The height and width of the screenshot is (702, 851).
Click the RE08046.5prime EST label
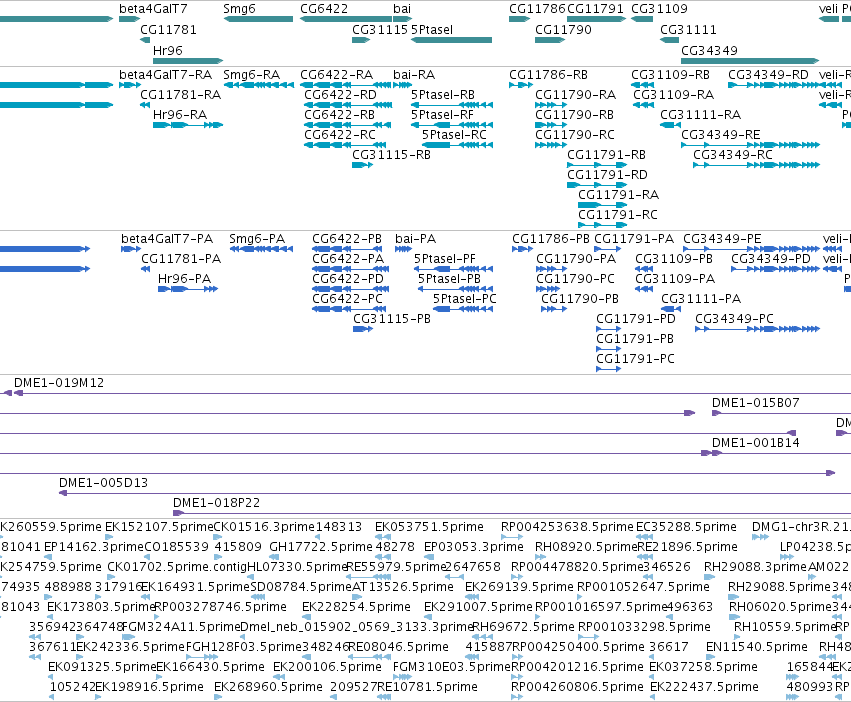point(398,647)
